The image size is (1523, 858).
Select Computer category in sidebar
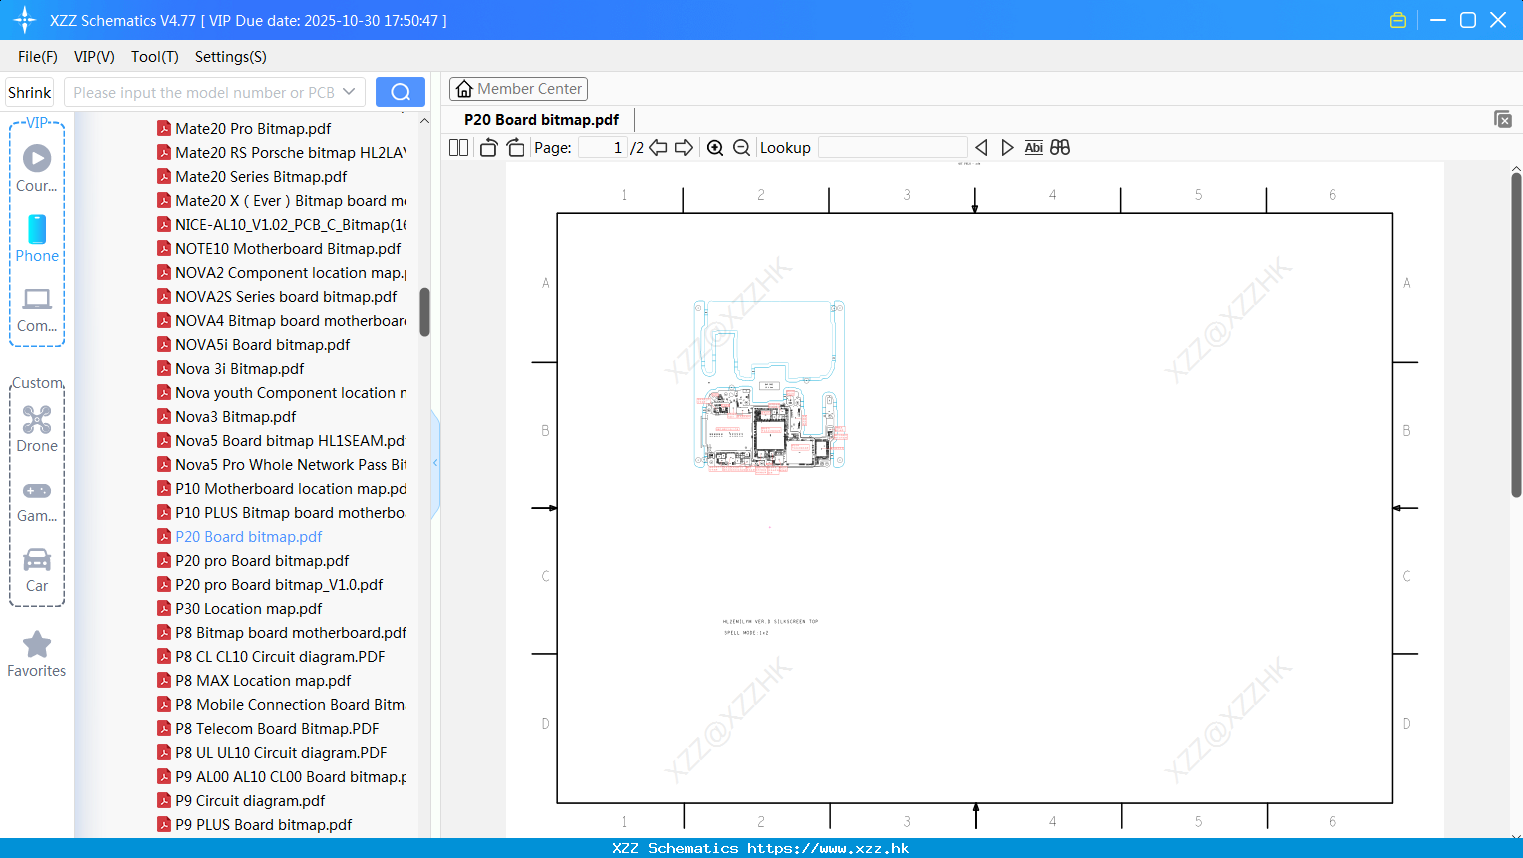point(37,309)
